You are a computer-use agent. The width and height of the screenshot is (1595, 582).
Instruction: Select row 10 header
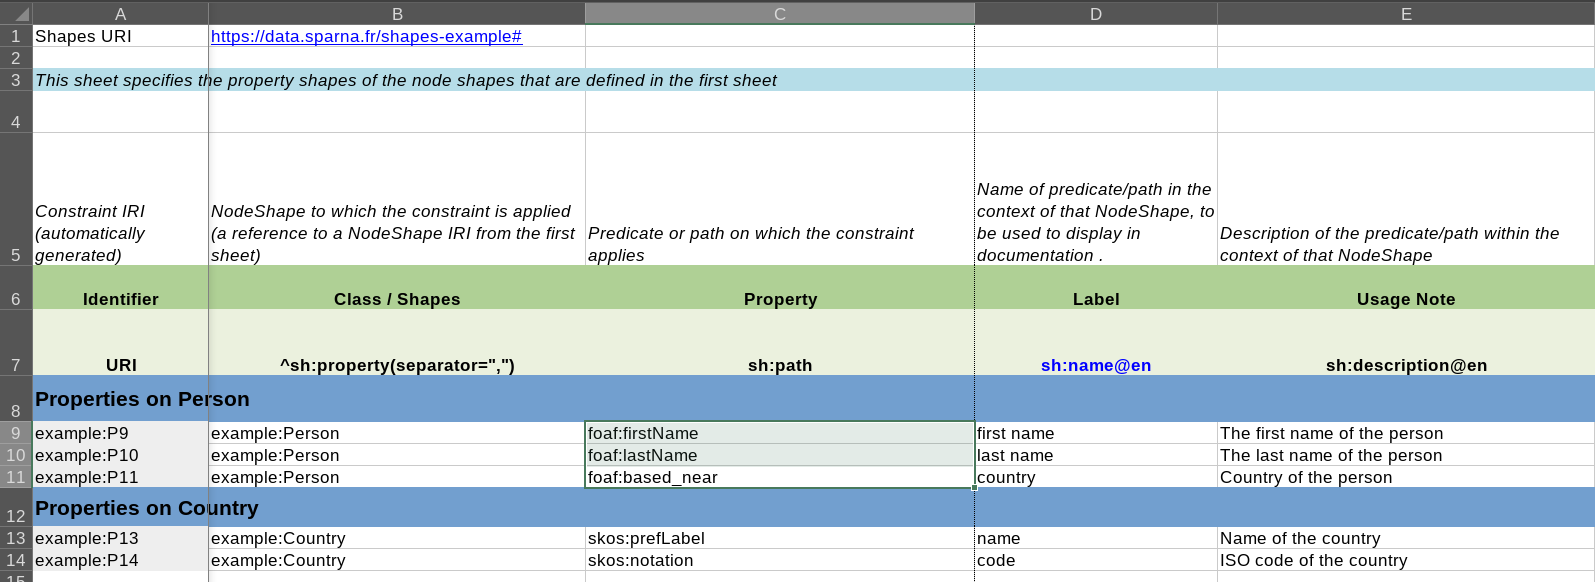point(16,455)
